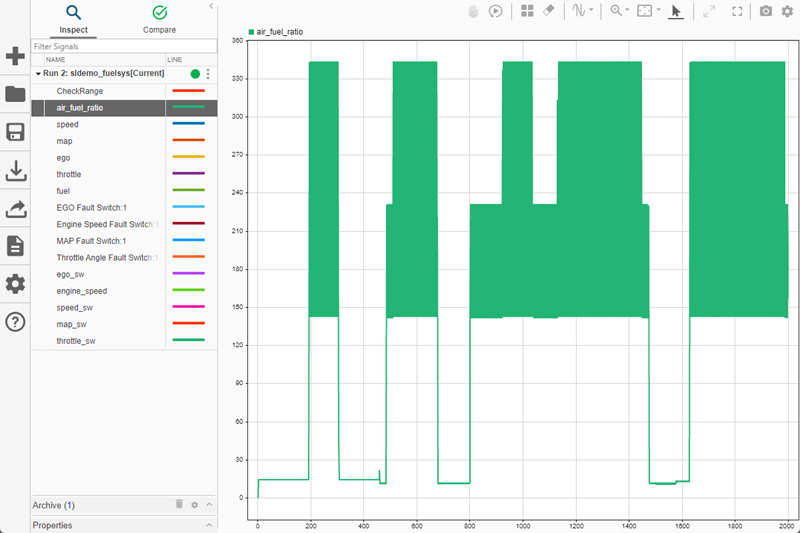800x533 pixels.
Task: Click the import download-arrow icon
Action: coord(16,171)
